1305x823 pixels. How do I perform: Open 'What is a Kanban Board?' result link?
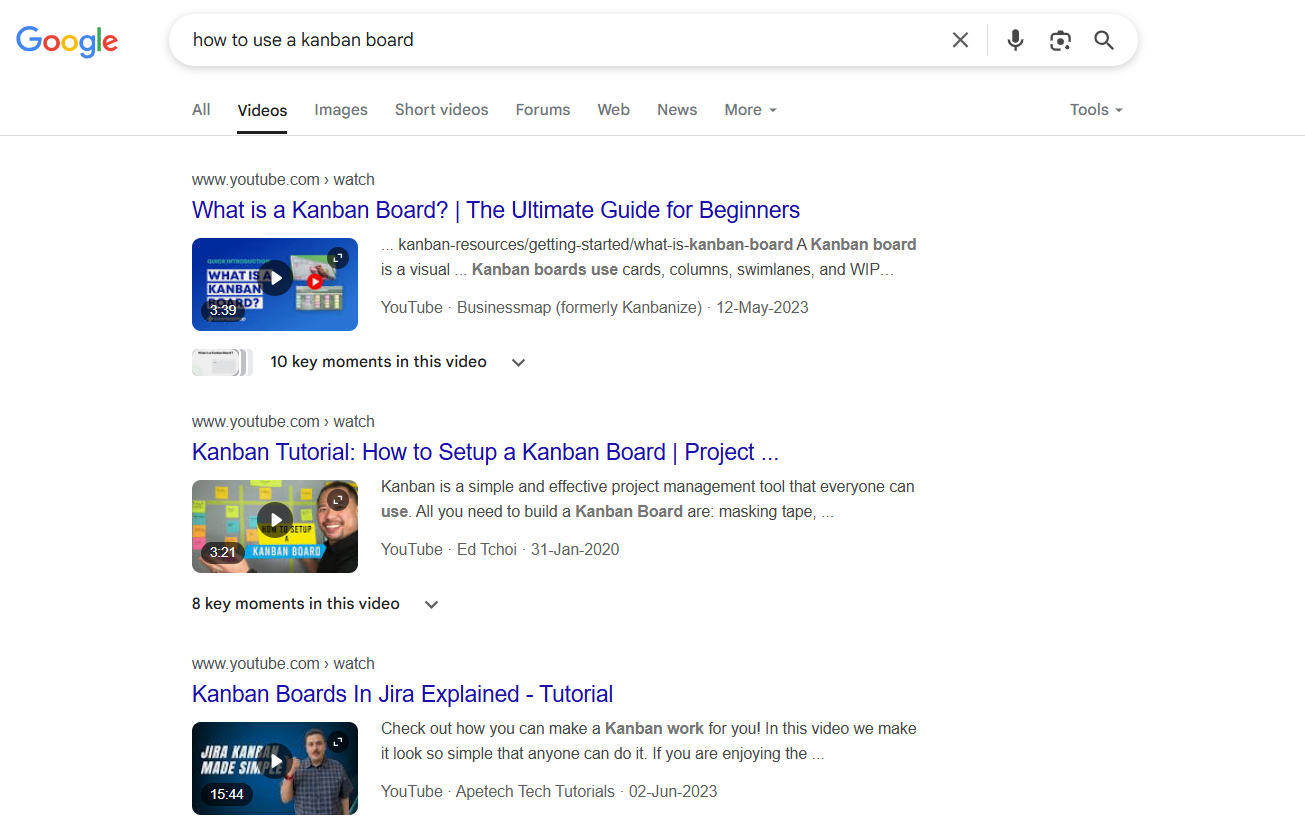pyautogui.click(x=496, y=210)
